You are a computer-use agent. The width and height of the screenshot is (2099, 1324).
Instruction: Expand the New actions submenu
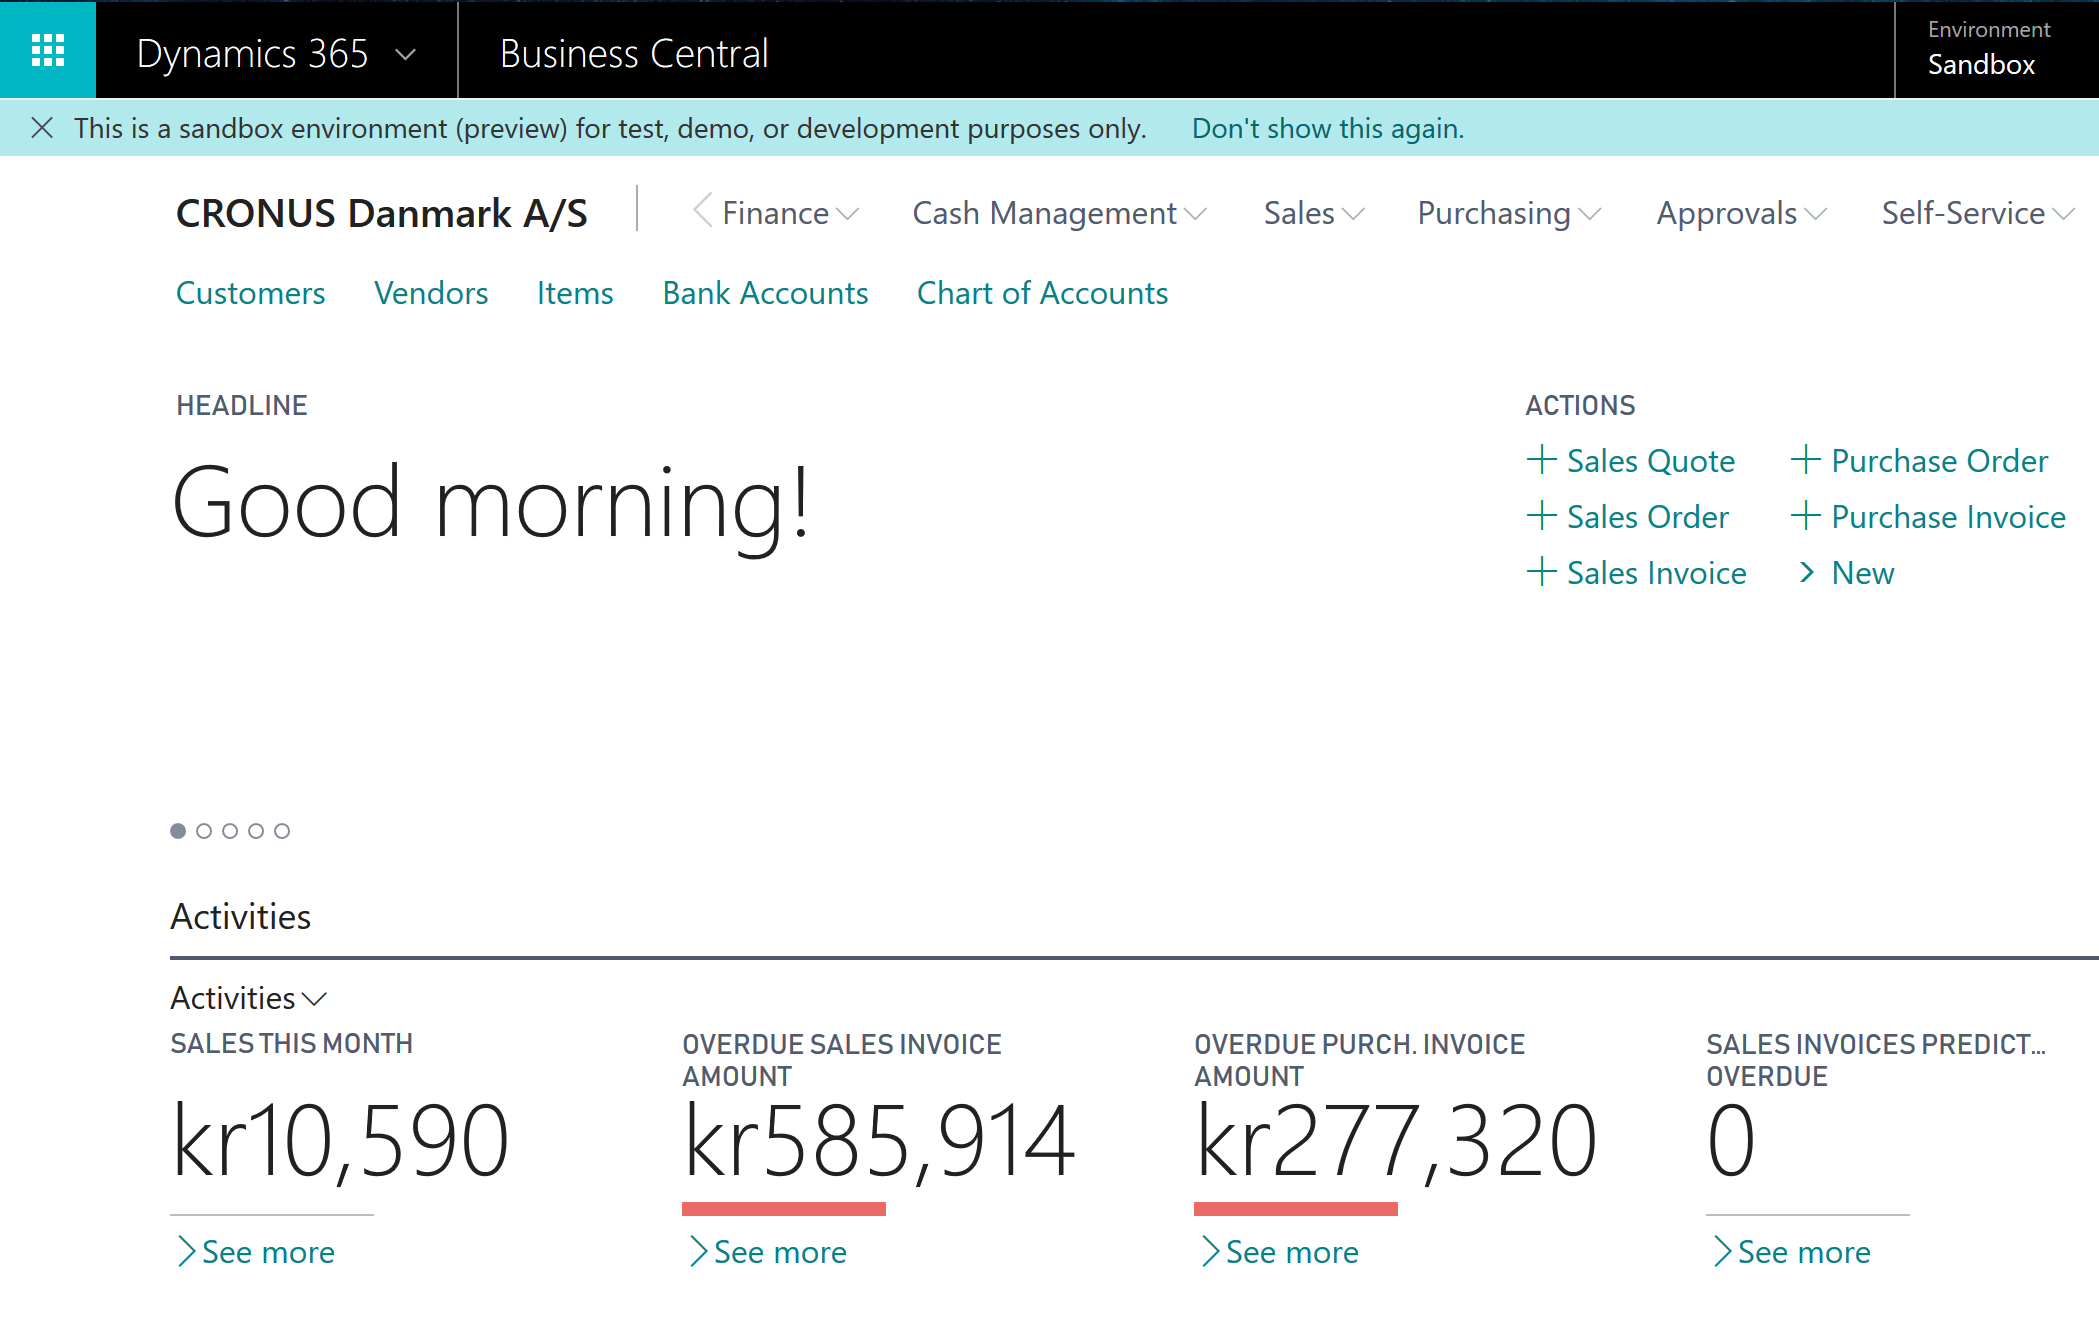(x=1845, y=573)
